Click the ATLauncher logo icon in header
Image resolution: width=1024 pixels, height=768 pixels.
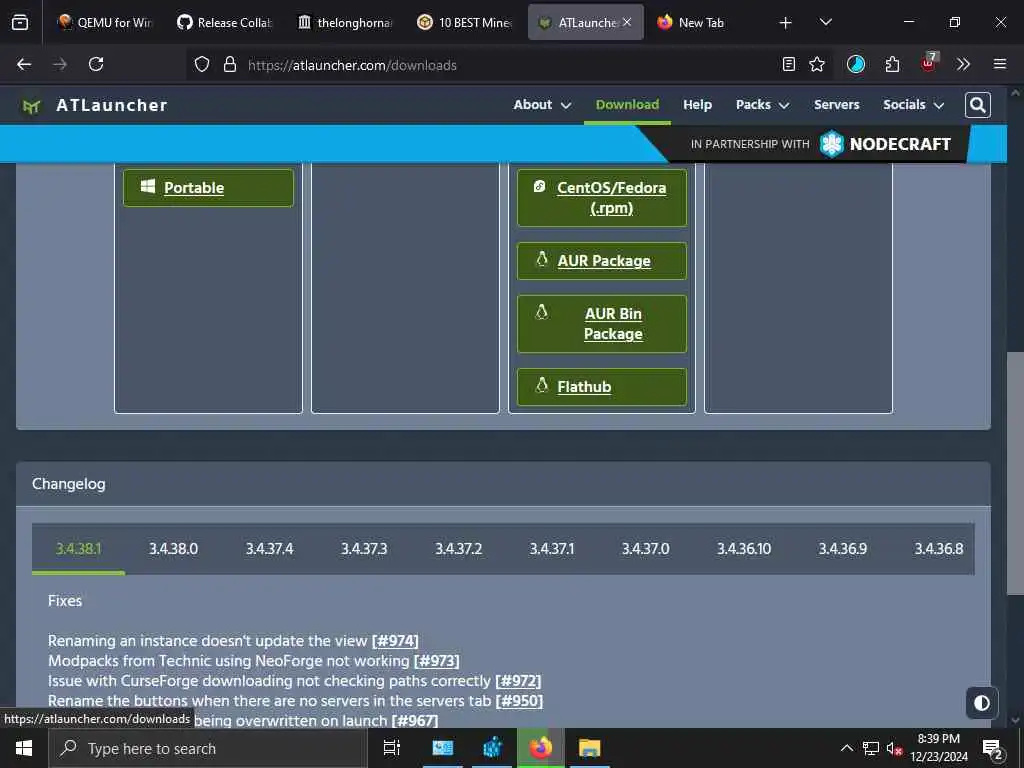point(31,105)
